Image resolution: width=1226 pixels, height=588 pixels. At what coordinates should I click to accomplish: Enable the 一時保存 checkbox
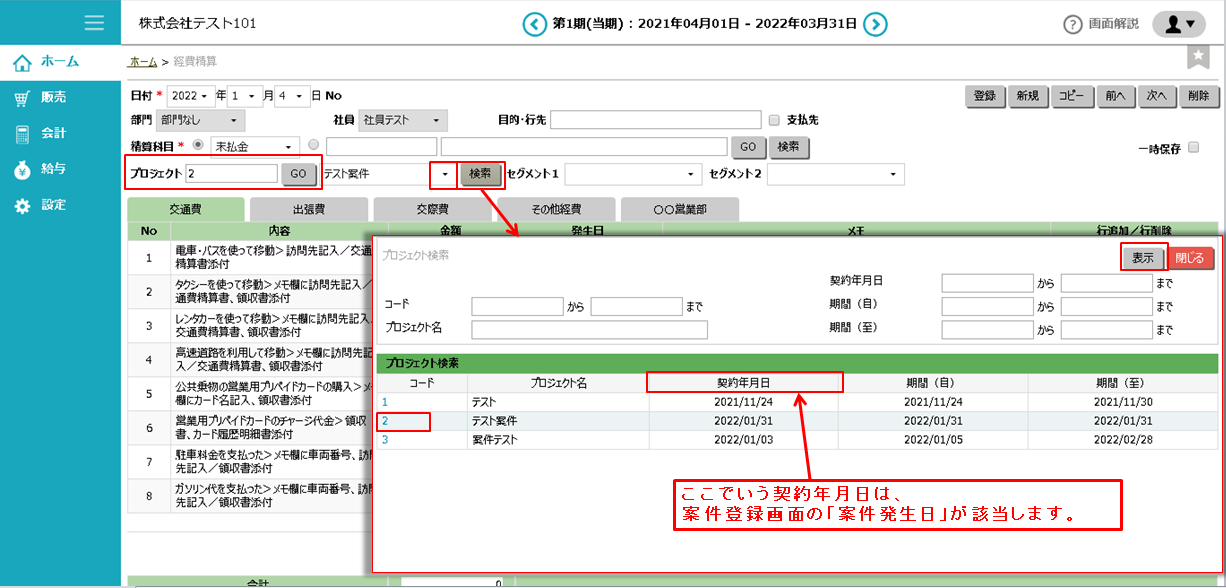point(1193,148)
